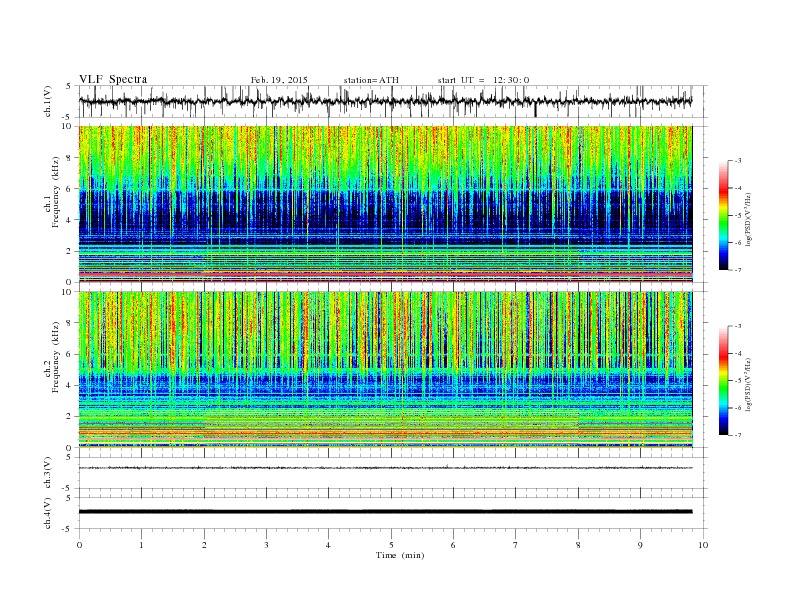This screenshot has width=792, height=612.
Task: Click the "start UT = 12:30:0" text
Action: (483, 80)
